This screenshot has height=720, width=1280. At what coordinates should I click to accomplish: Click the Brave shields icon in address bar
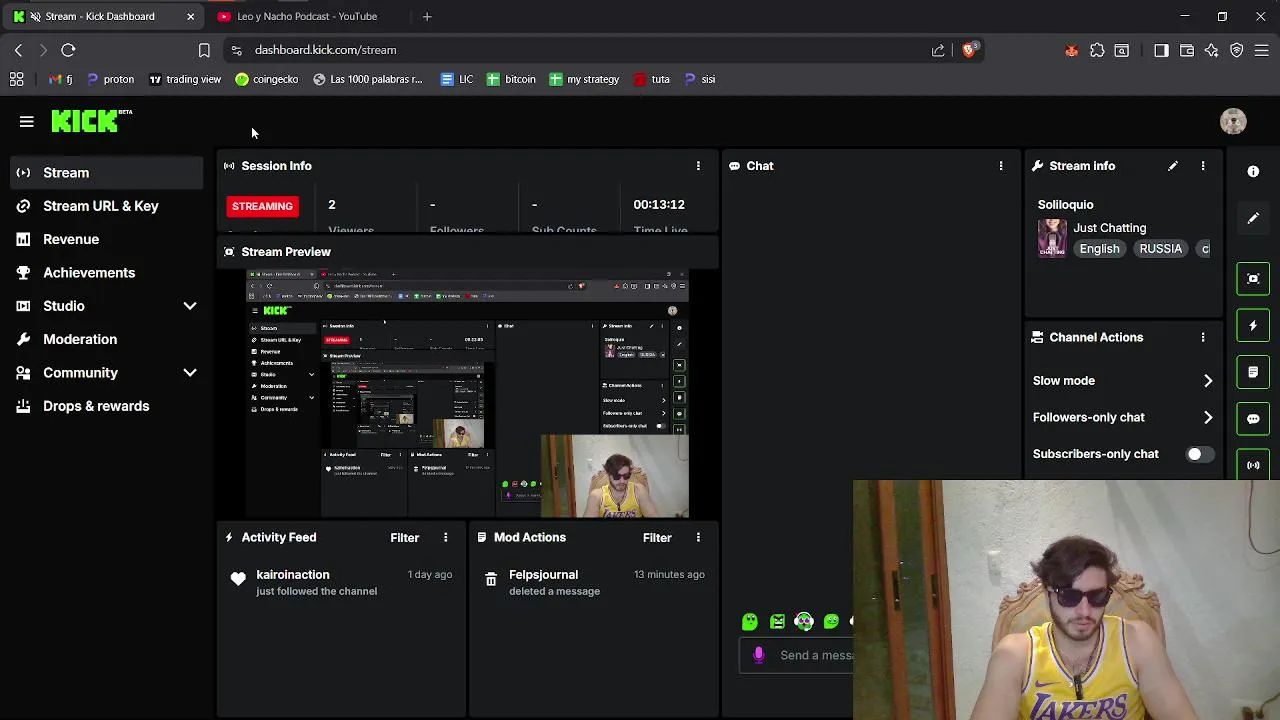coord(969,50)
